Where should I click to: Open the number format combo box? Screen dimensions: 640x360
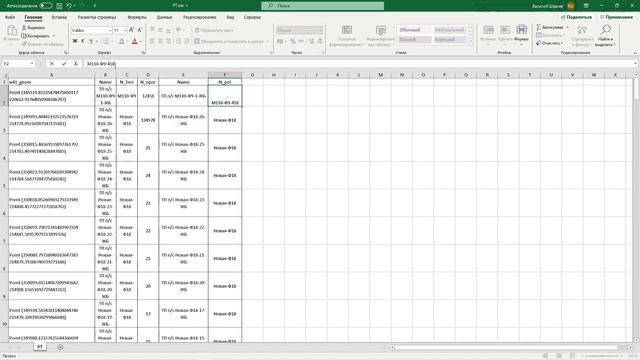point(300,30)
